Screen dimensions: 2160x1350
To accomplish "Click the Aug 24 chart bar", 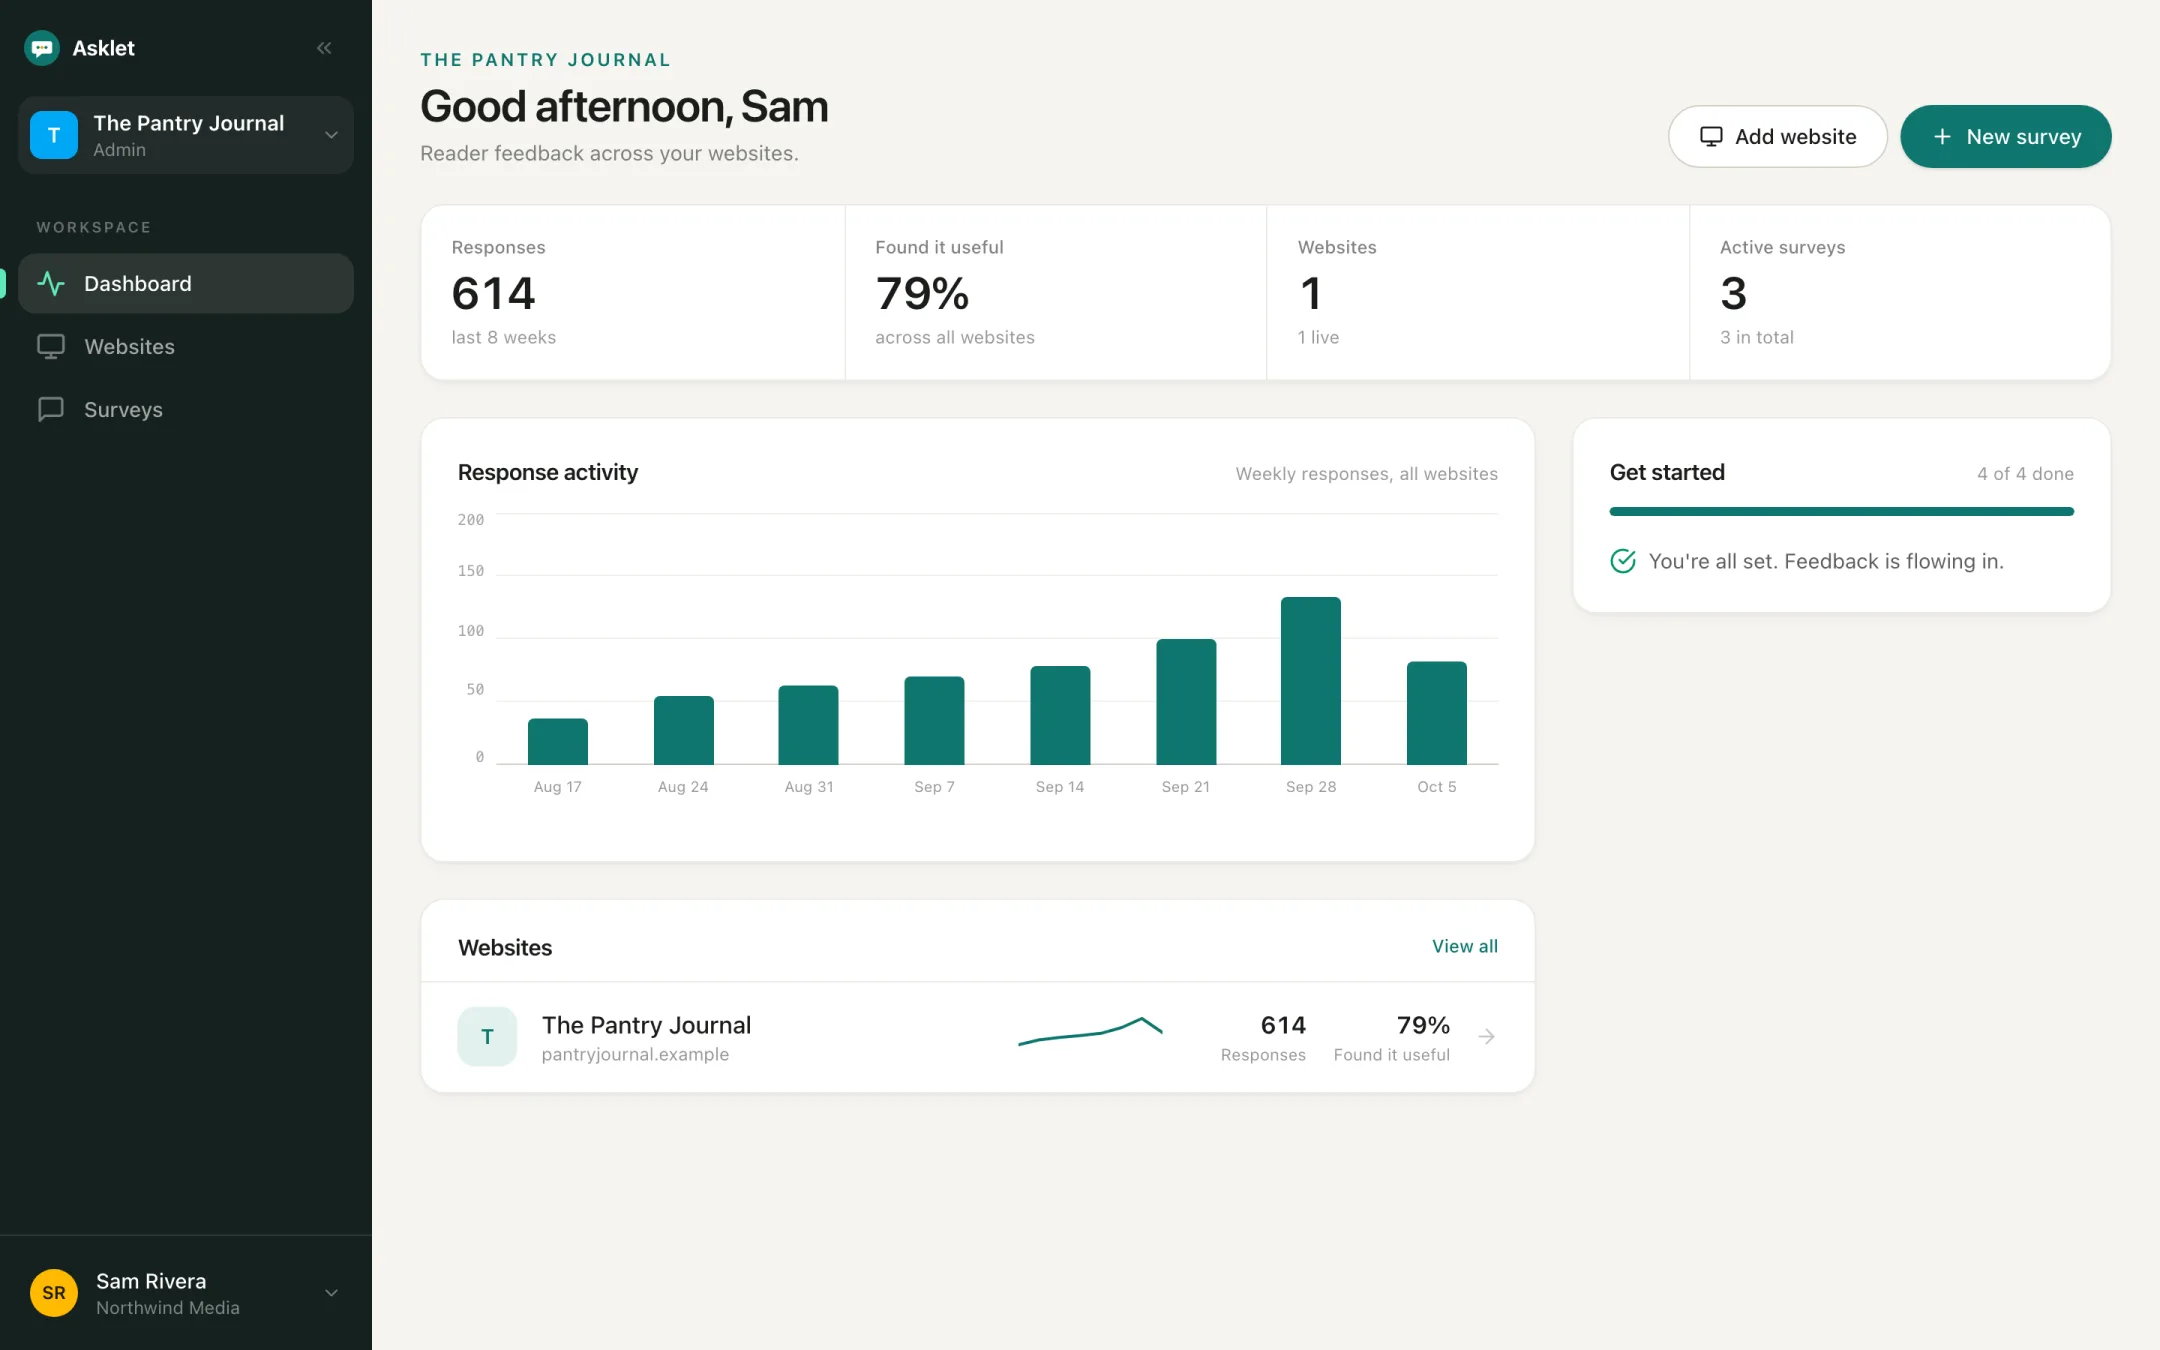I will (684, 730).
